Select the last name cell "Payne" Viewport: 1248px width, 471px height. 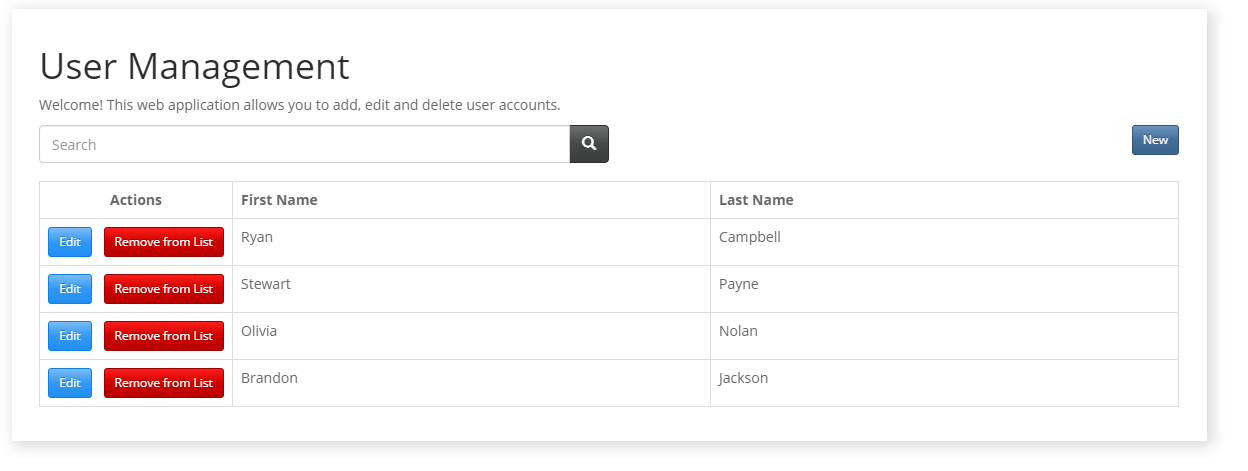pyautogui.click(x=739, y=284)
